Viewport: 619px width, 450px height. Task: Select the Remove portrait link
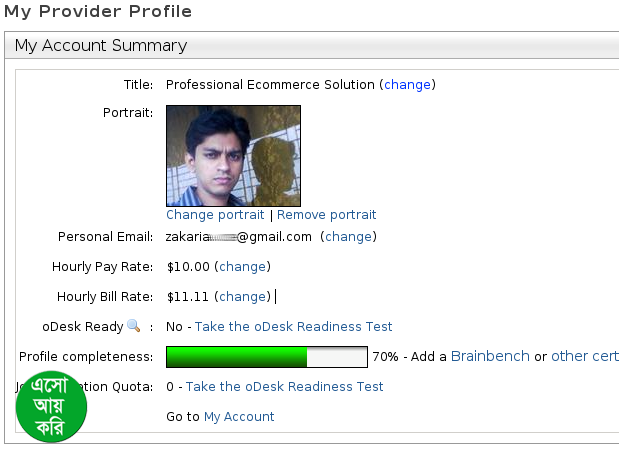(x=327, y=215)
